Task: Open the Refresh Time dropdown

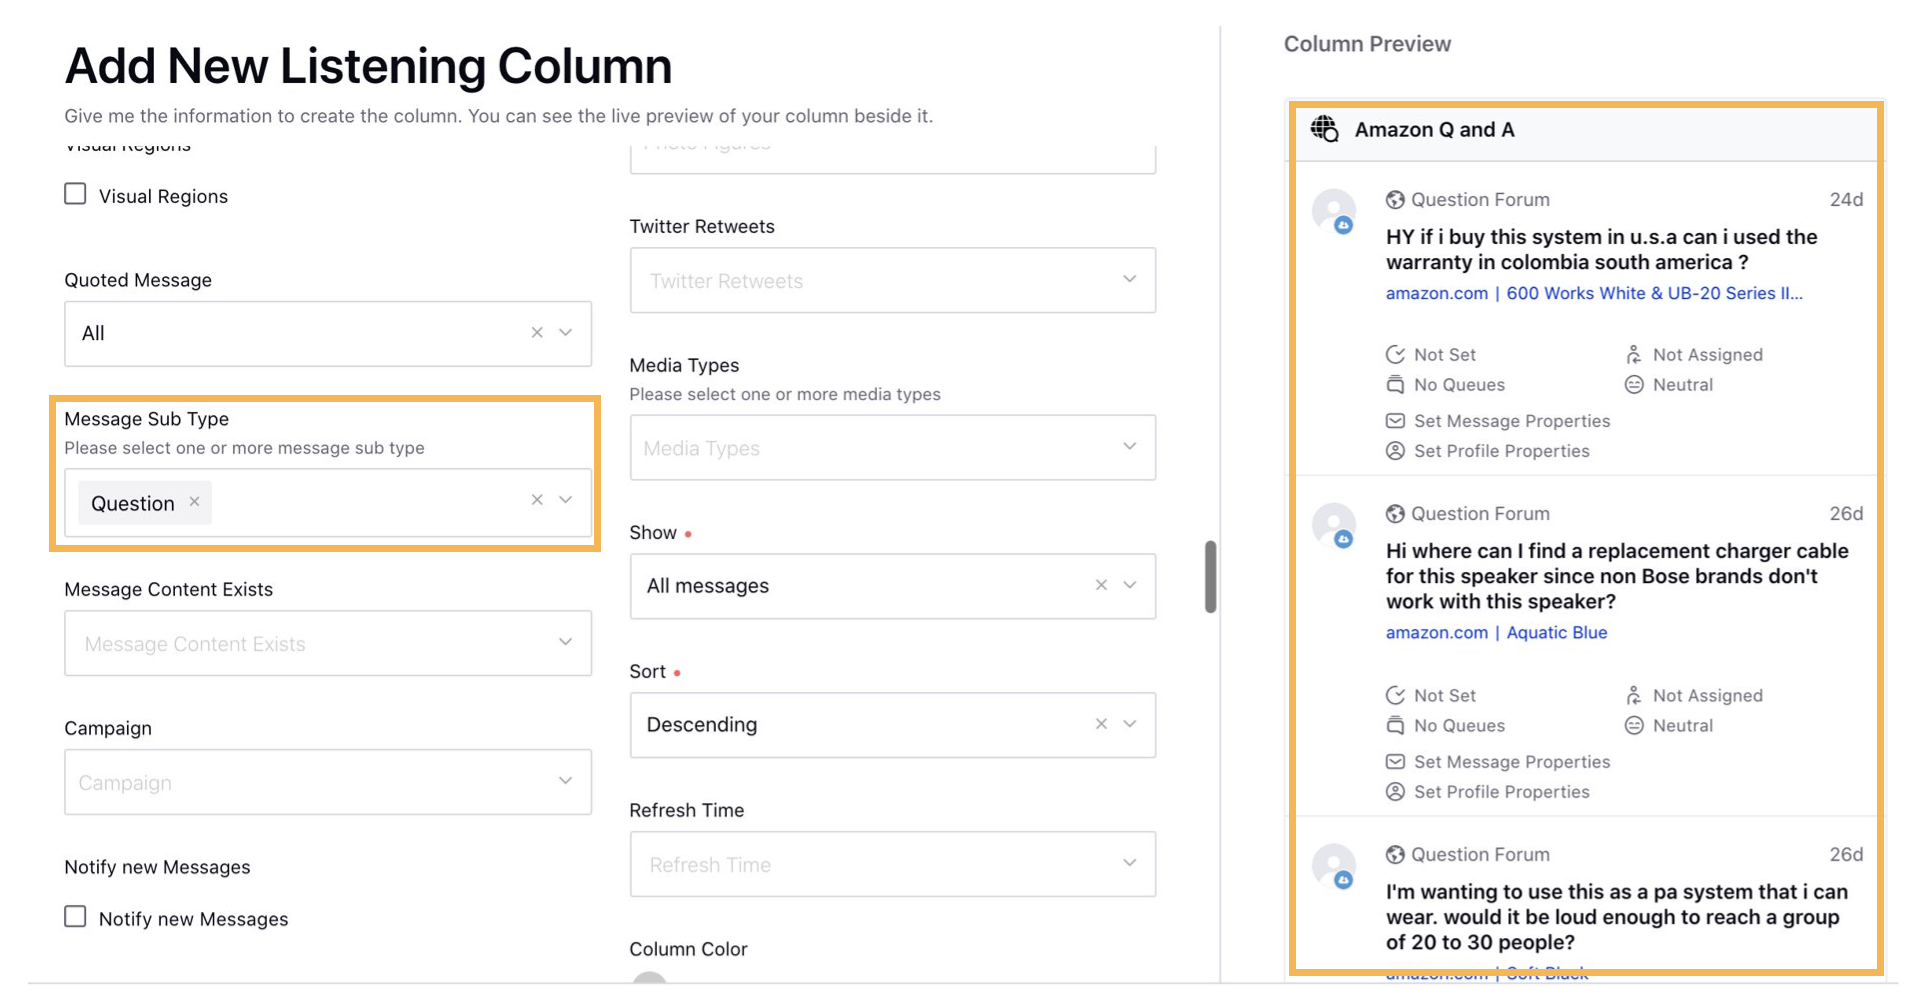Action: pos(893,864)
